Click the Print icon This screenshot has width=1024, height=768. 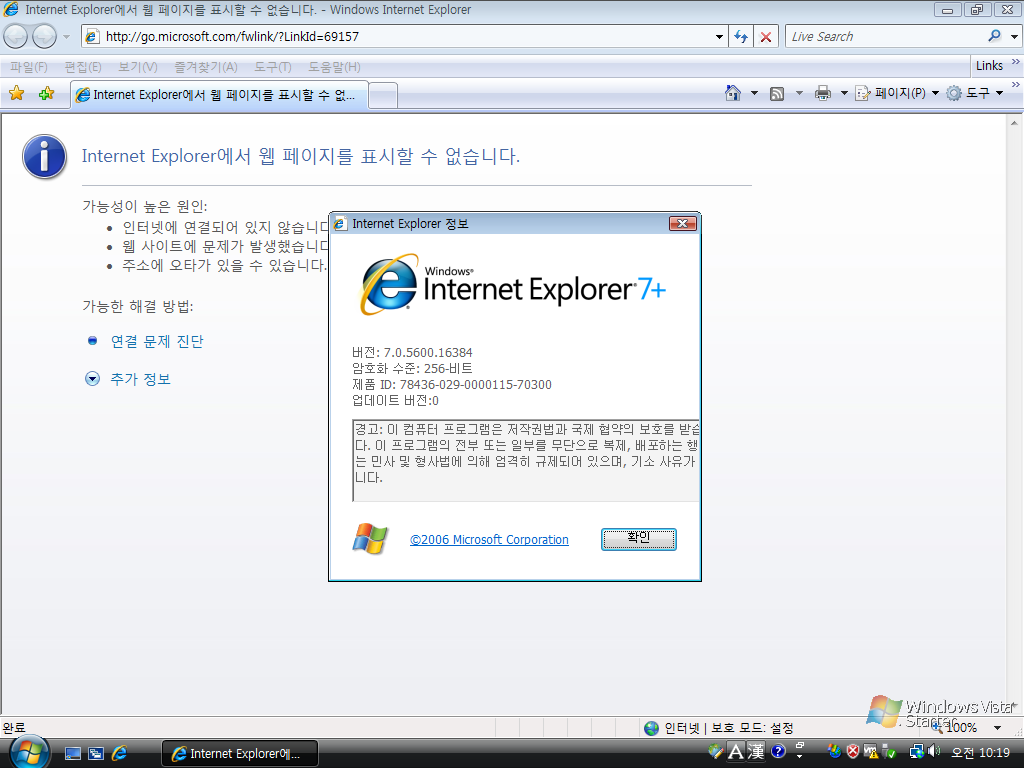coord(823,93)
